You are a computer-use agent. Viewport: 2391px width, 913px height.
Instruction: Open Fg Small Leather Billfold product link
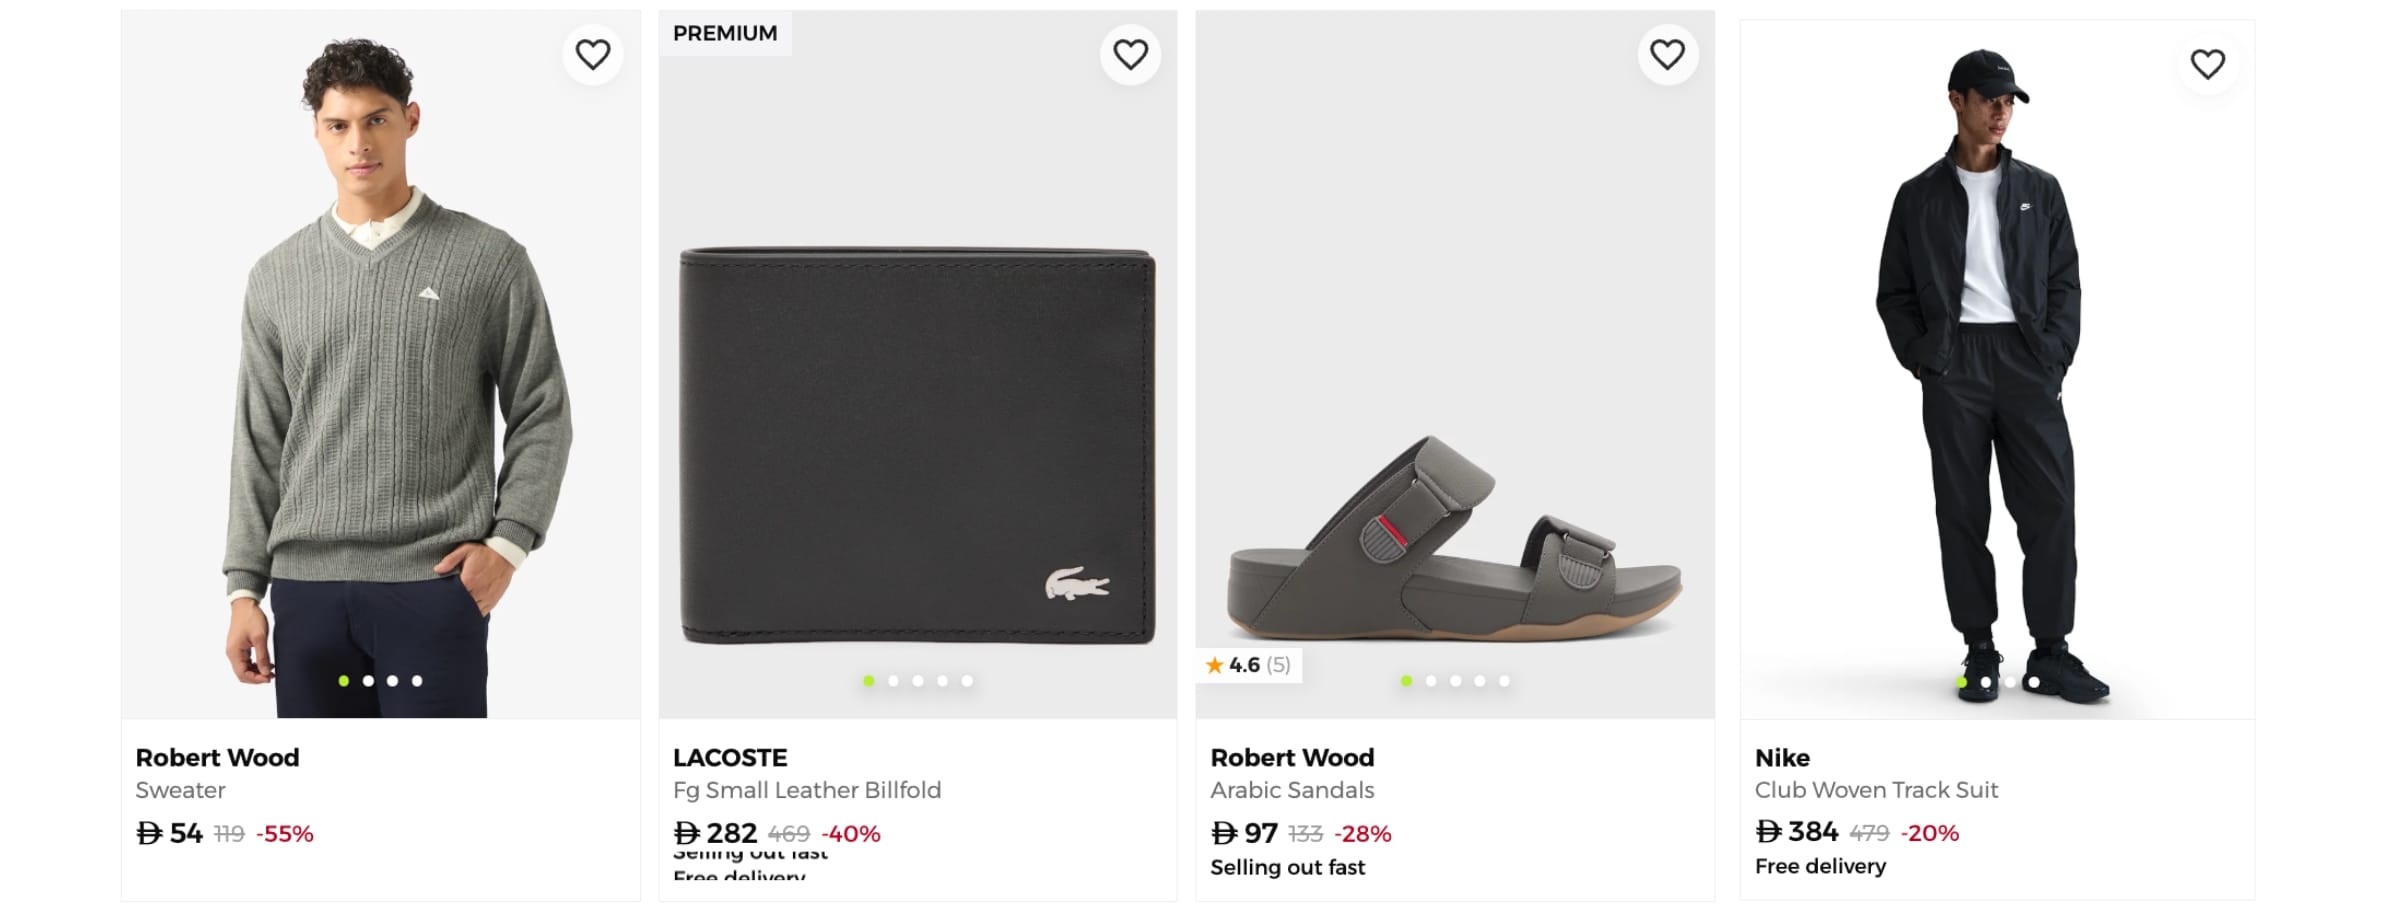point(807,790)
